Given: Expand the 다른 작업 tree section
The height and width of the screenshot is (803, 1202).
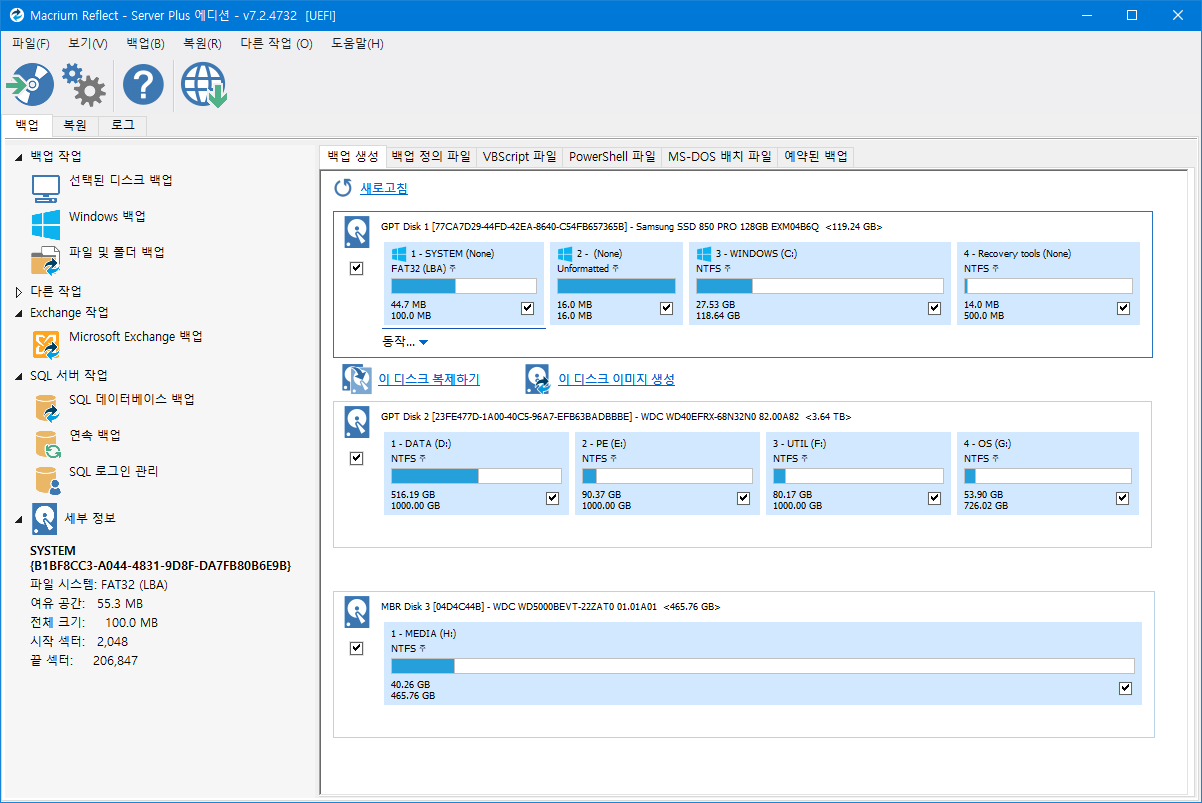Looking at the screenshot, I should (19, 292).
